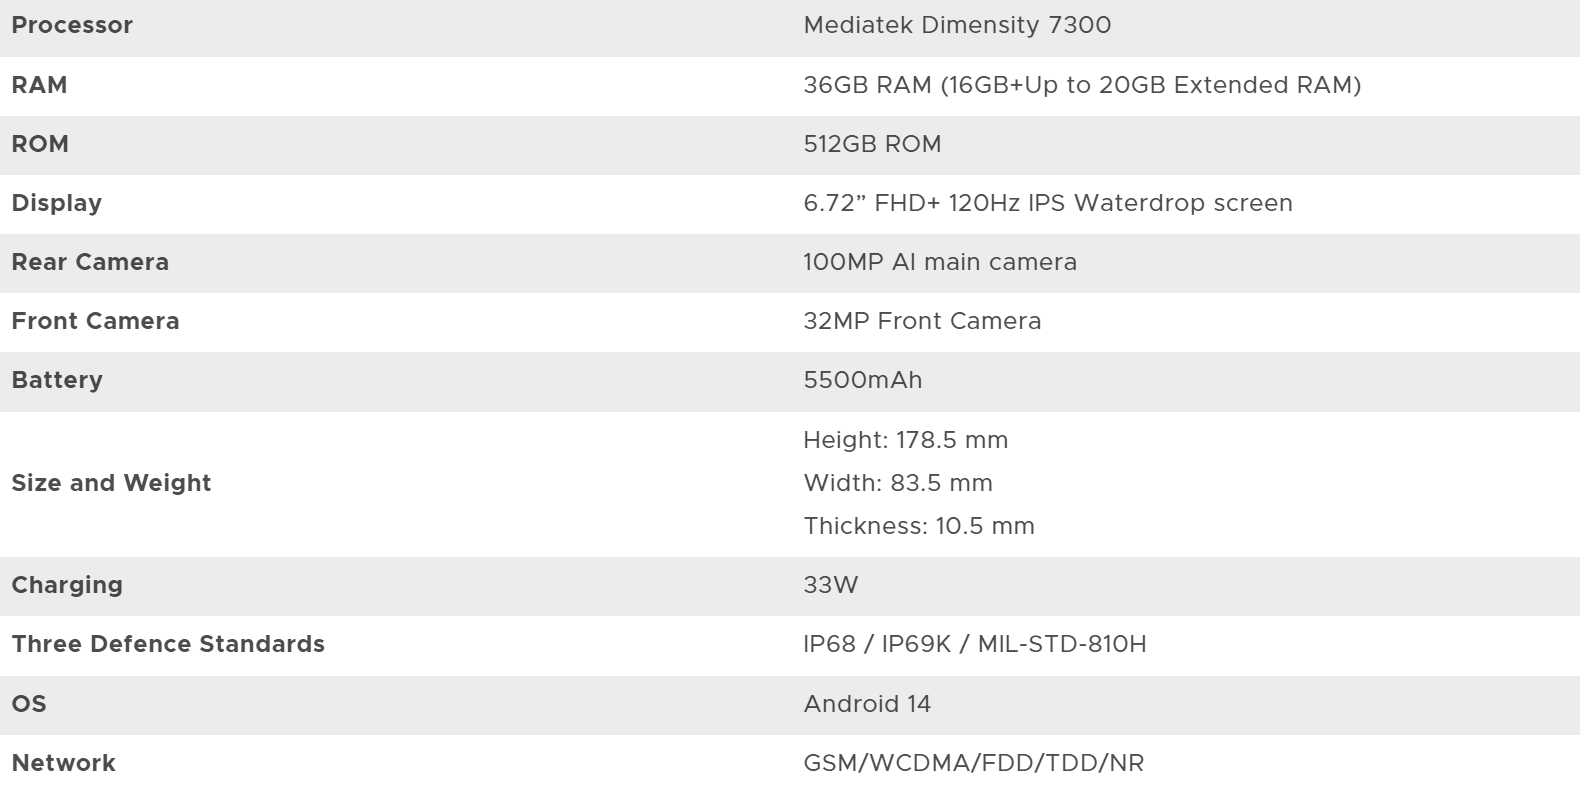Select the Three Defence Standards label
1580x790 pixels.
coord(168,644)
